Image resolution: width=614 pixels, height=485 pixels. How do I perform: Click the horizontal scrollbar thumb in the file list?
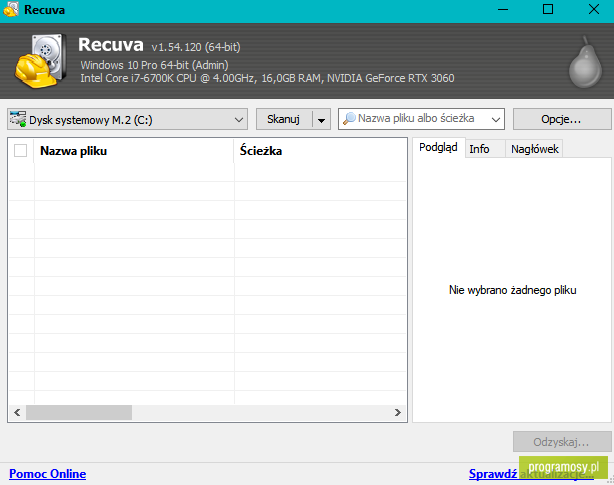point(79,413)
